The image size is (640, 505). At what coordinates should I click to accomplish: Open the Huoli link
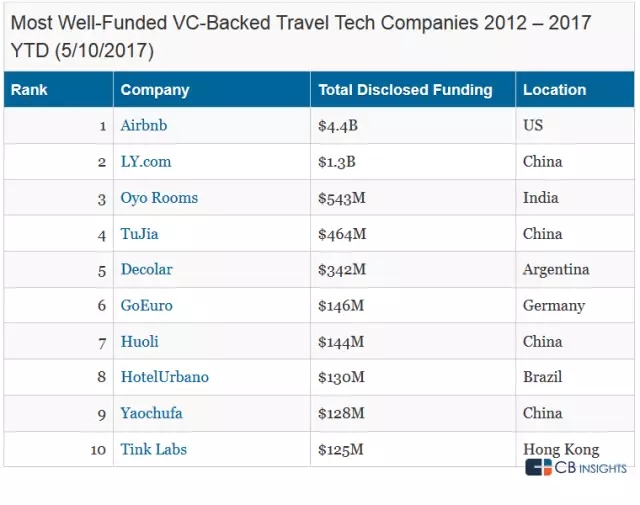[139, 341]
